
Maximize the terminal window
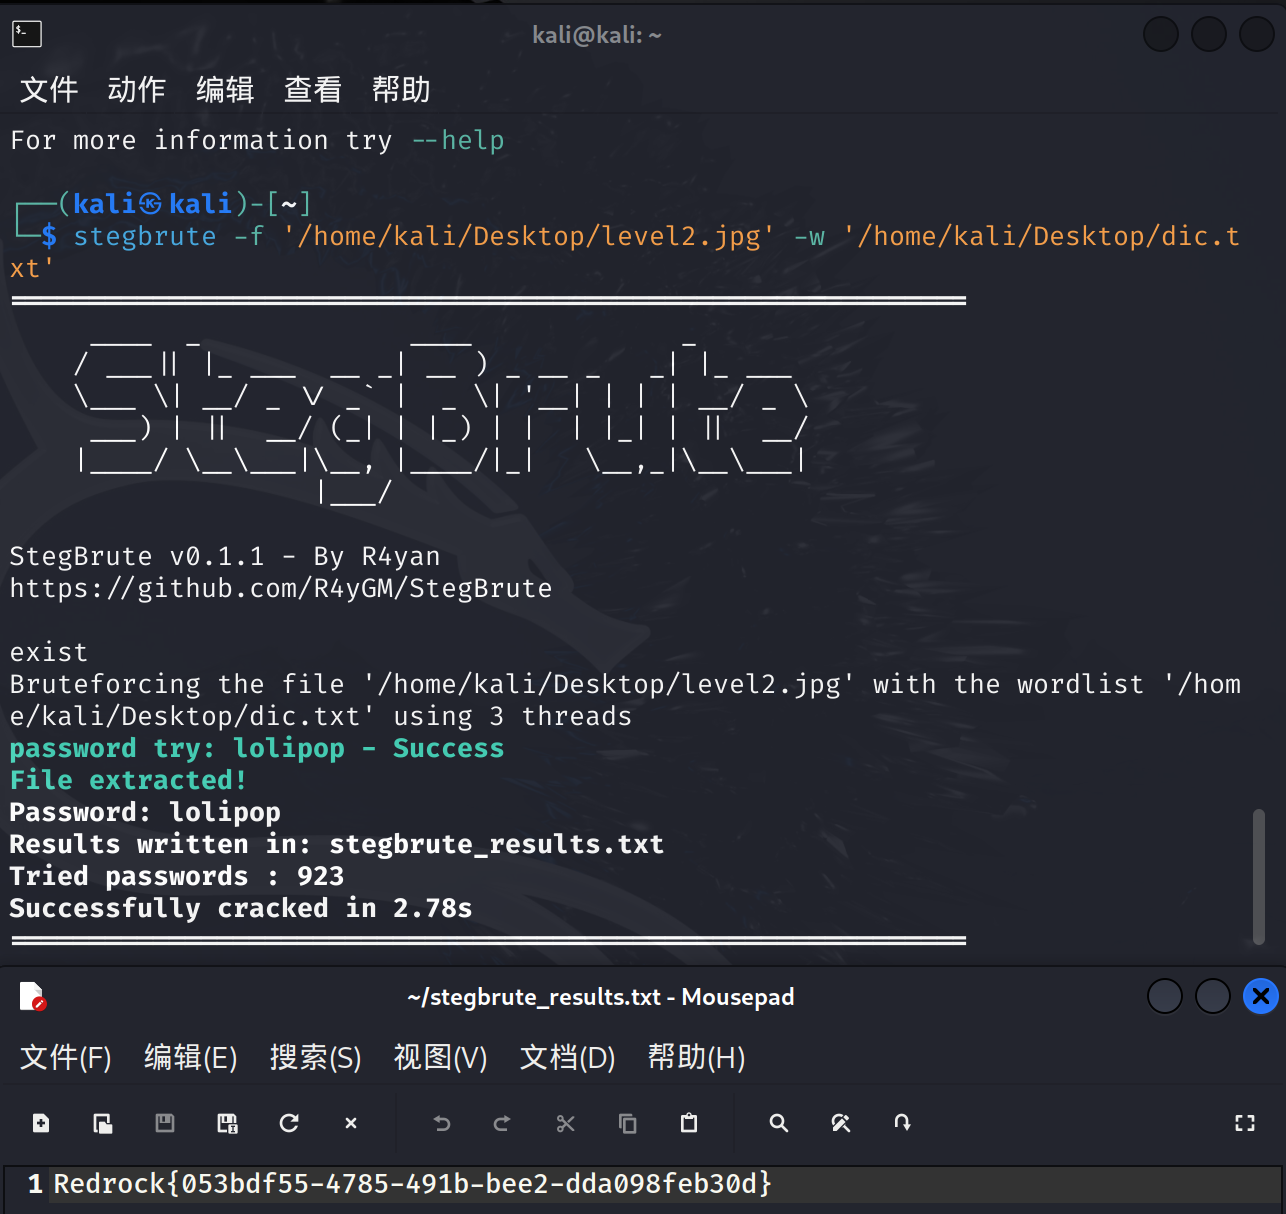(x=1208, y=34)
